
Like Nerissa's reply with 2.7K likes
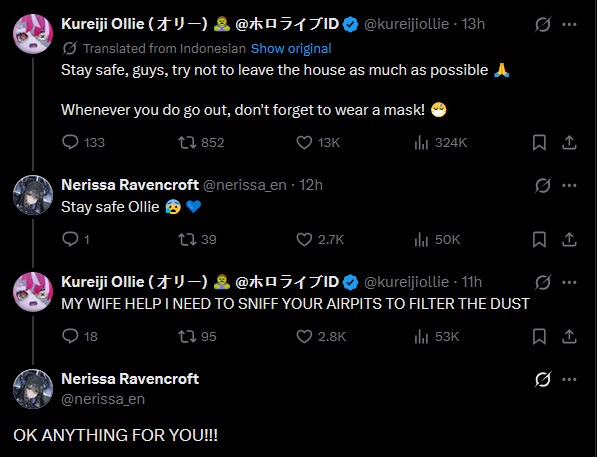[304, 240]
